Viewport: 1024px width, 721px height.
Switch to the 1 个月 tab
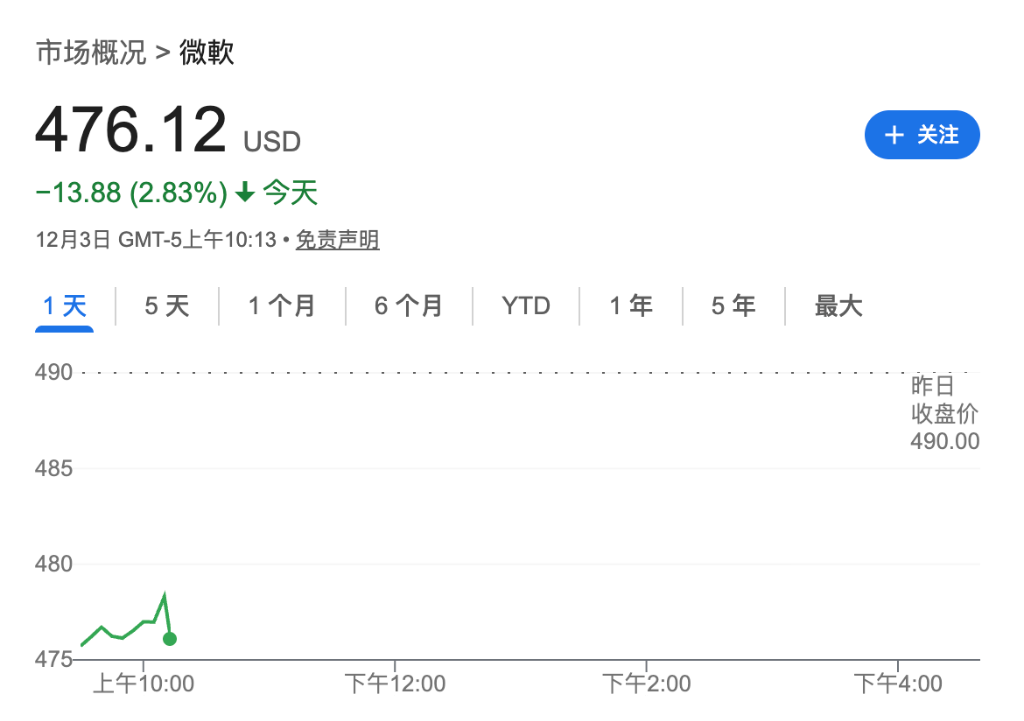(281, 306)
